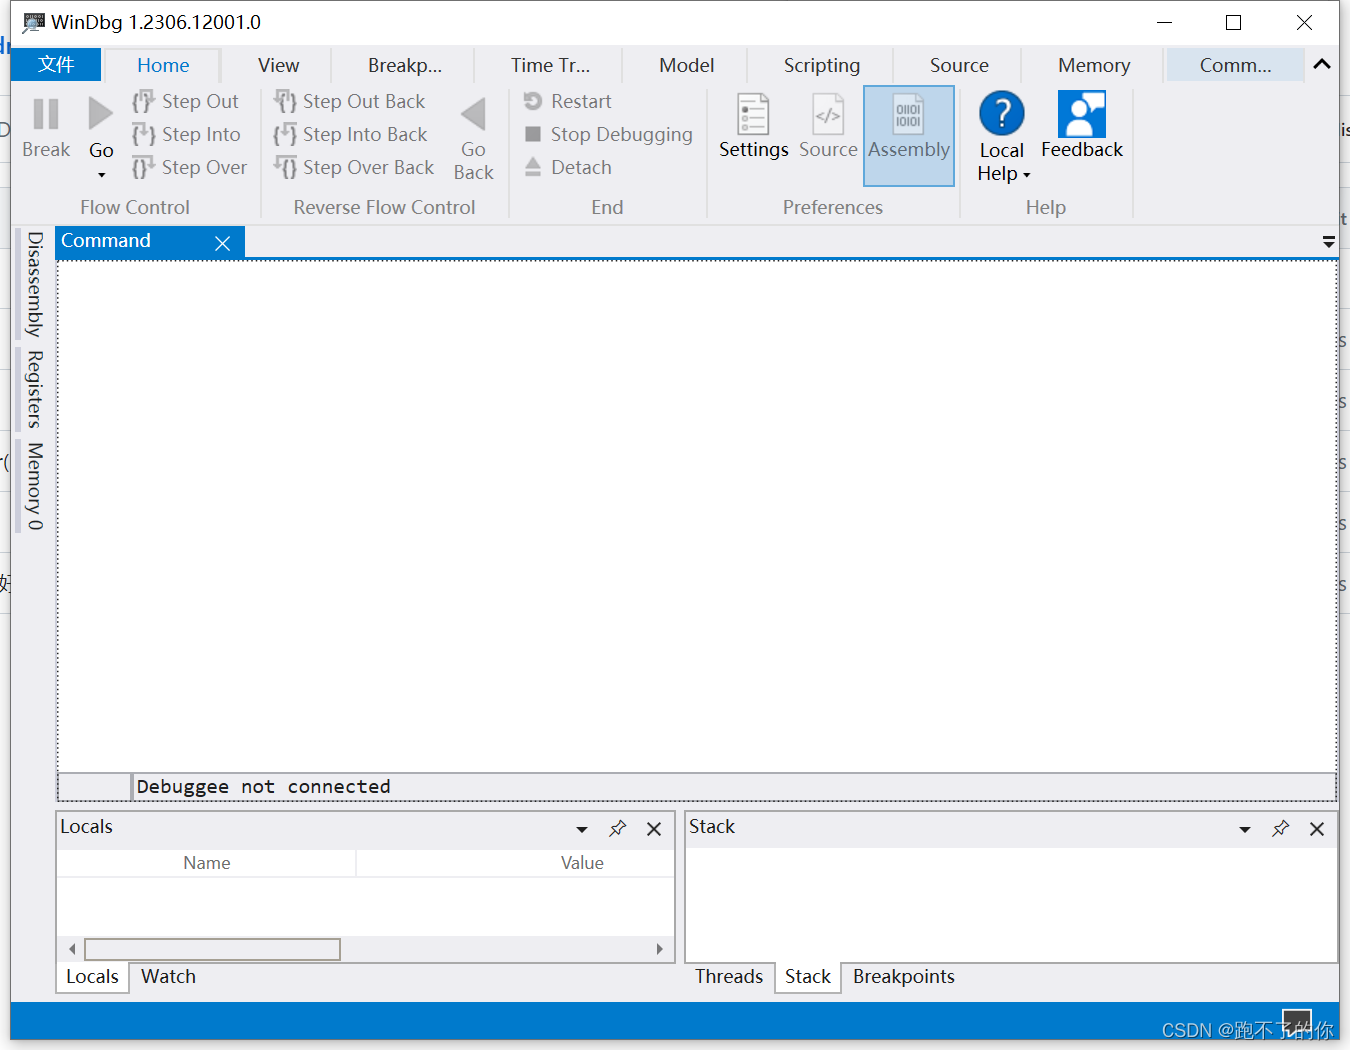Click the Detach icon
1350x1050 pixels.
(533, 167)
